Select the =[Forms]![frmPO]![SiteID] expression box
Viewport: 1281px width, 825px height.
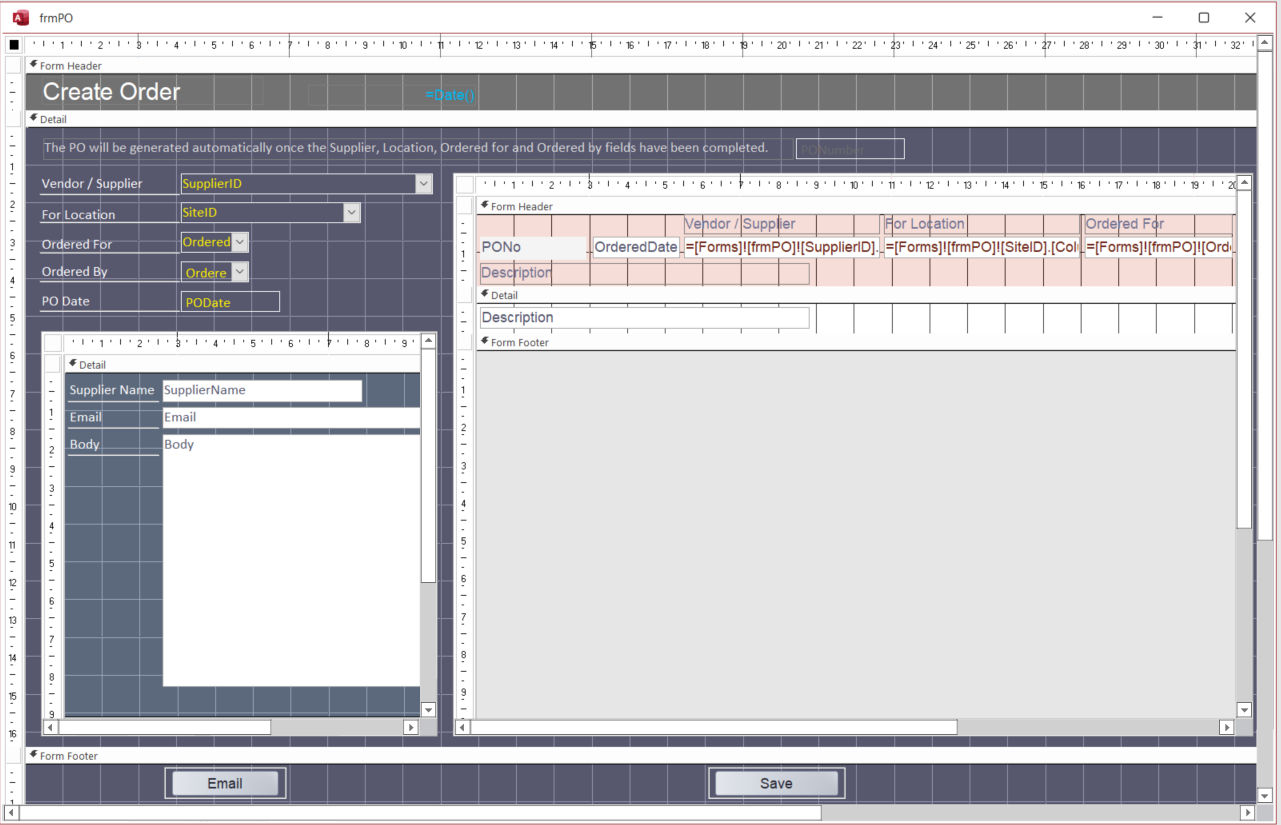coord(982,247)
